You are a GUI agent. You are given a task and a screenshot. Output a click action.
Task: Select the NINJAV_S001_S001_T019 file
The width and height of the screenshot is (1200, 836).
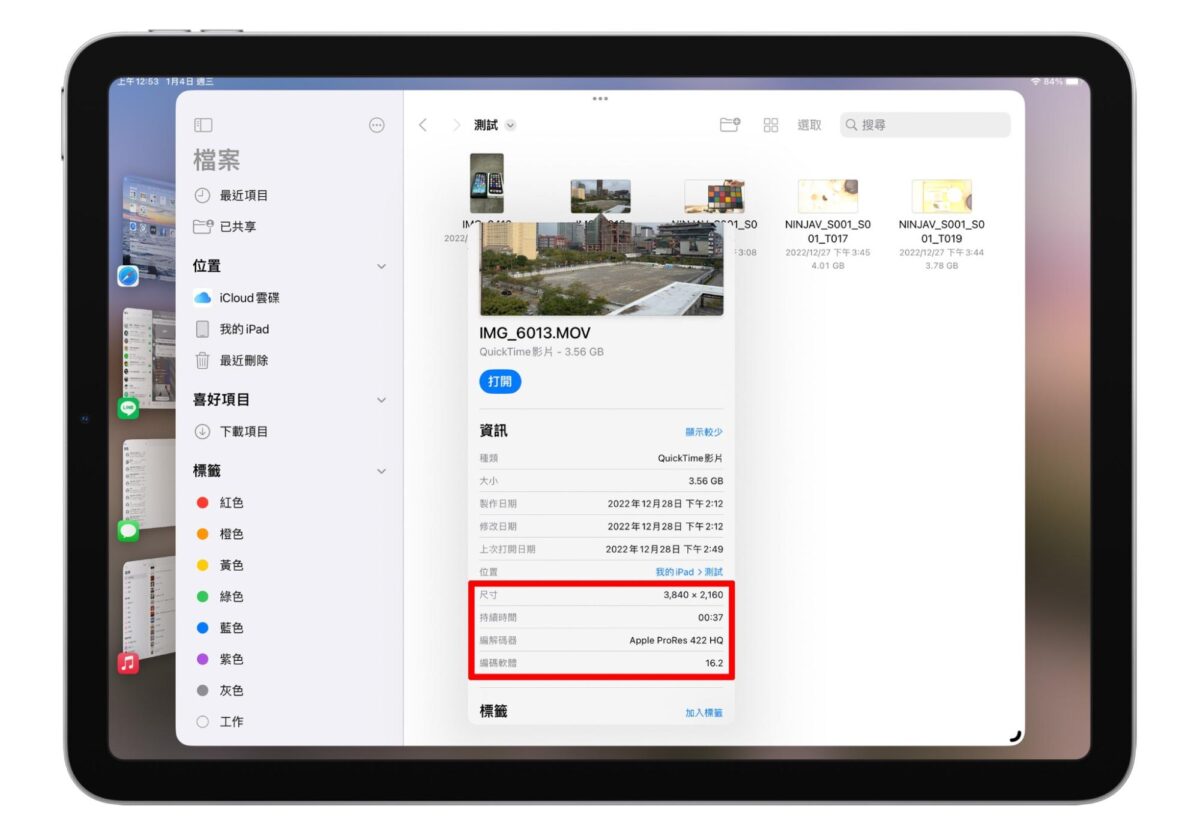942,225
